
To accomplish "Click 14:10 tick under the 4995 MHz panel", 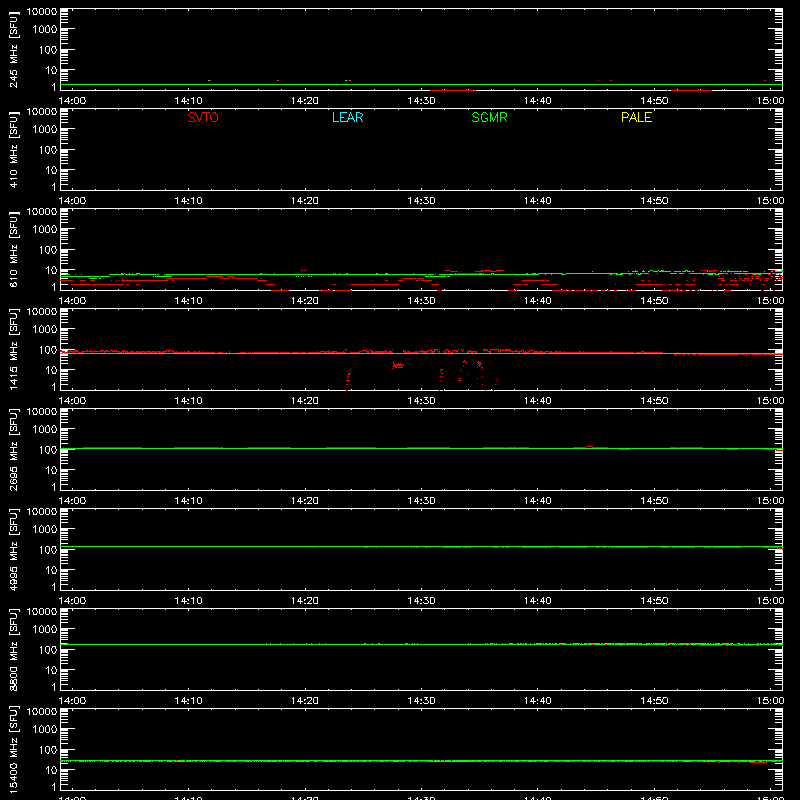I will (188, 601).
